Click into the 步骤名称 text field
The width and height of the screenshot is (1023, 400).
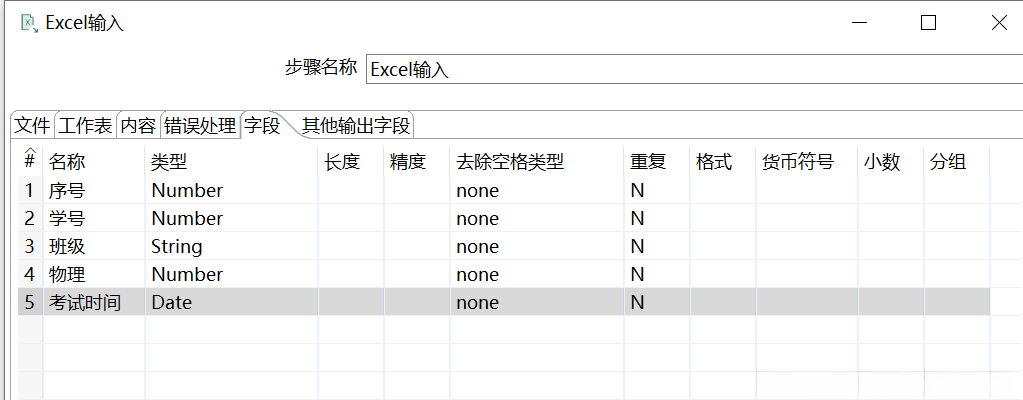690,69
